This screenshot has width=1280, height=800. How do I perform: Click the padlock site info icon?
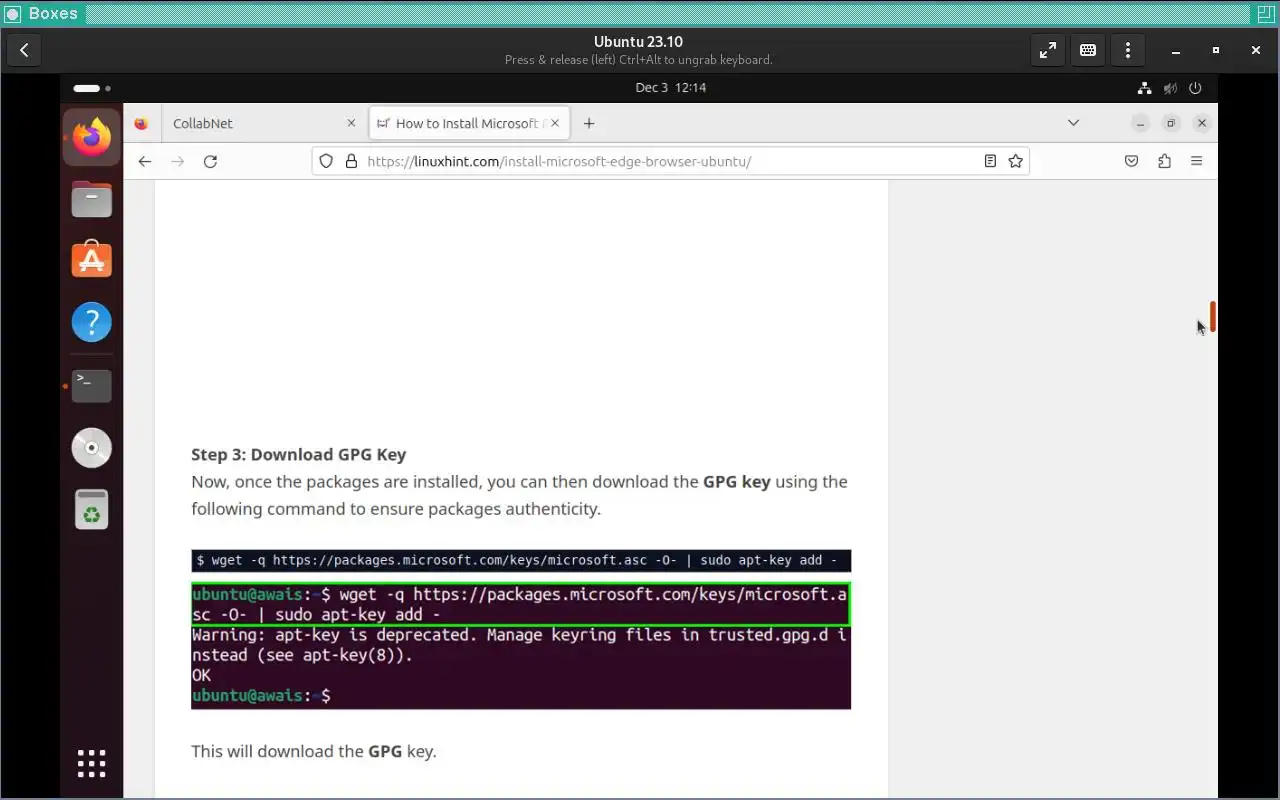point(351,161)
